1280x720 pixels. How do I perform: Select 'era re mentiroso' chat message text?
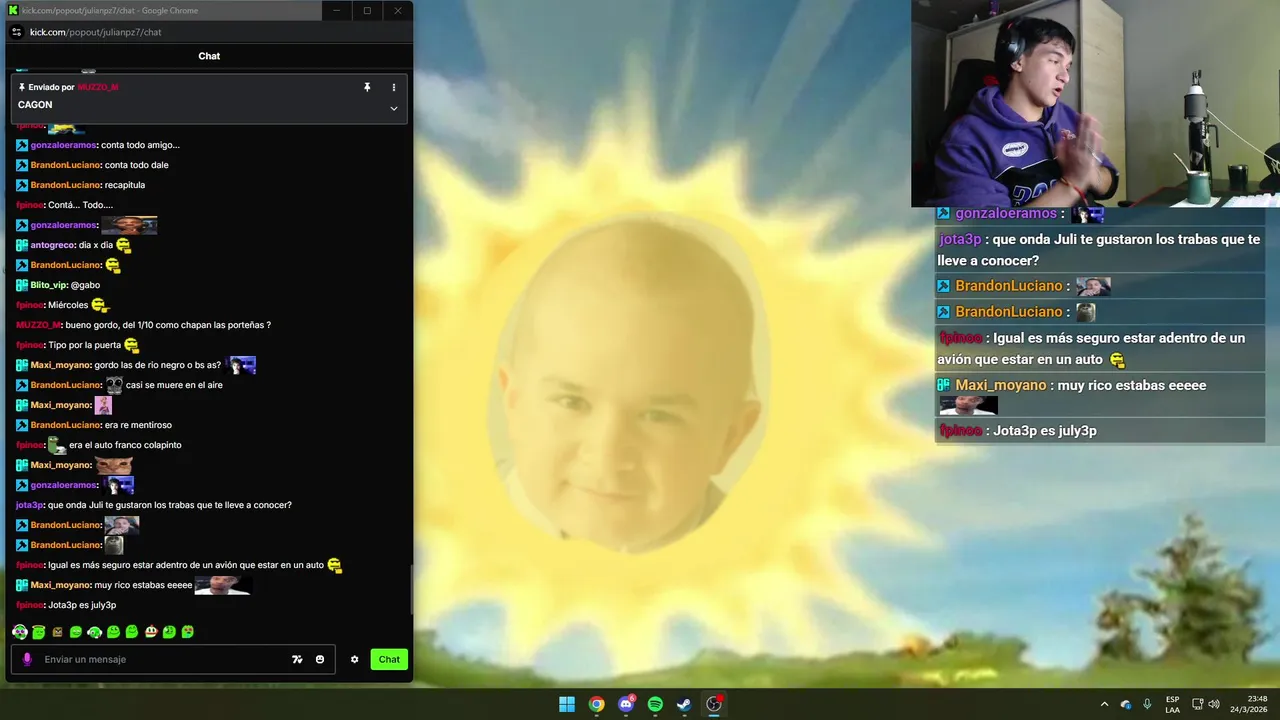(x=138, y=425)
